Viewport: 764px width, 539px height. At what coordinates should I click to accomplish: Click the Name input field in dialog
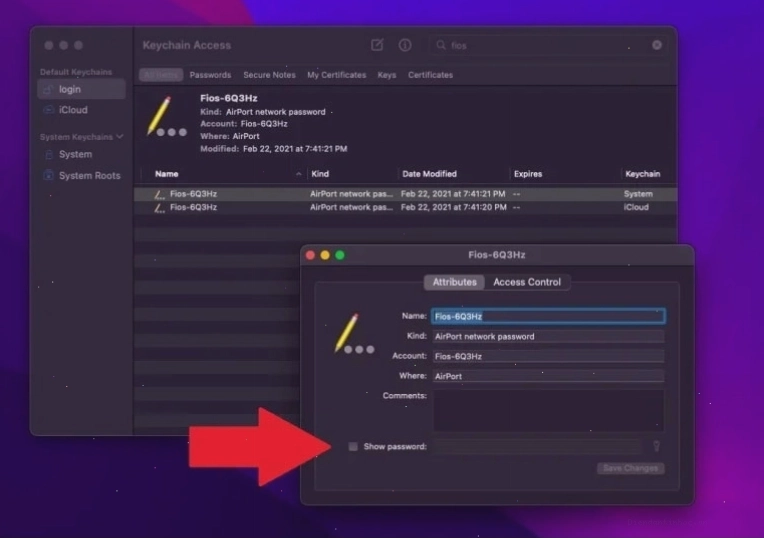point(548,316)
